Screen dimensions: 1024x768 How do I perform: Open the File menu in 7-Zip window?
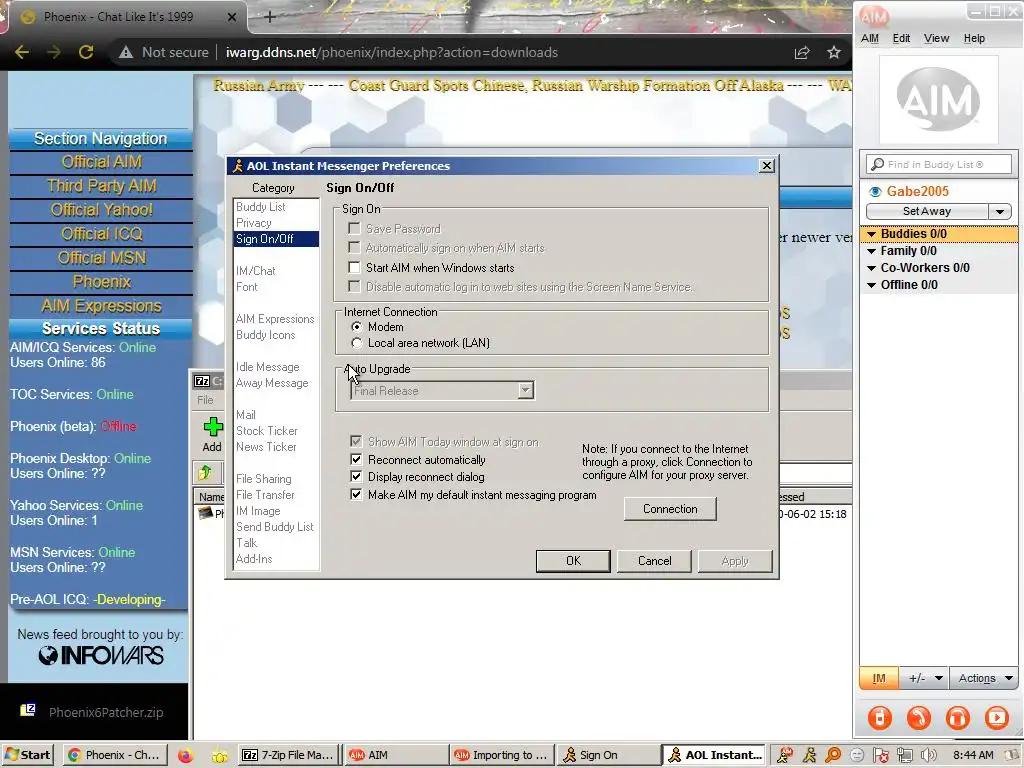(205, 400)
